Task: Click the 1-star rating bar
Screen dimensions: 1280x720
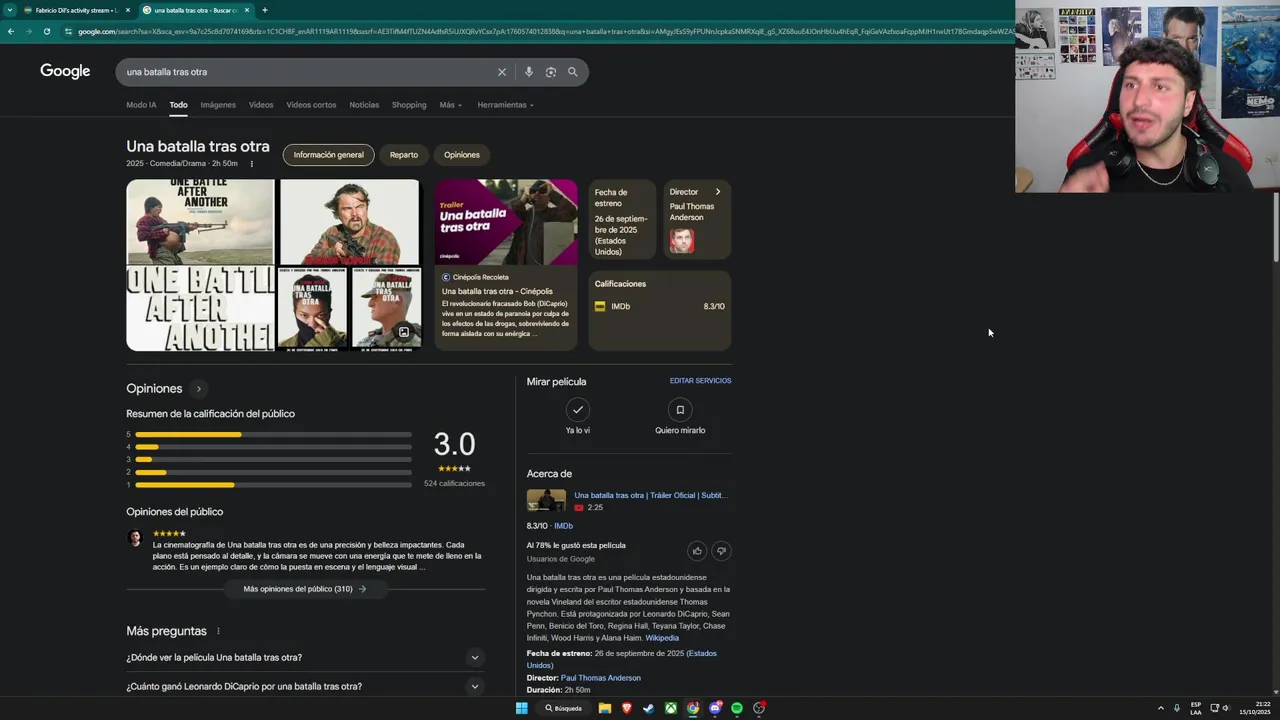Action: [x=273, y=485]
